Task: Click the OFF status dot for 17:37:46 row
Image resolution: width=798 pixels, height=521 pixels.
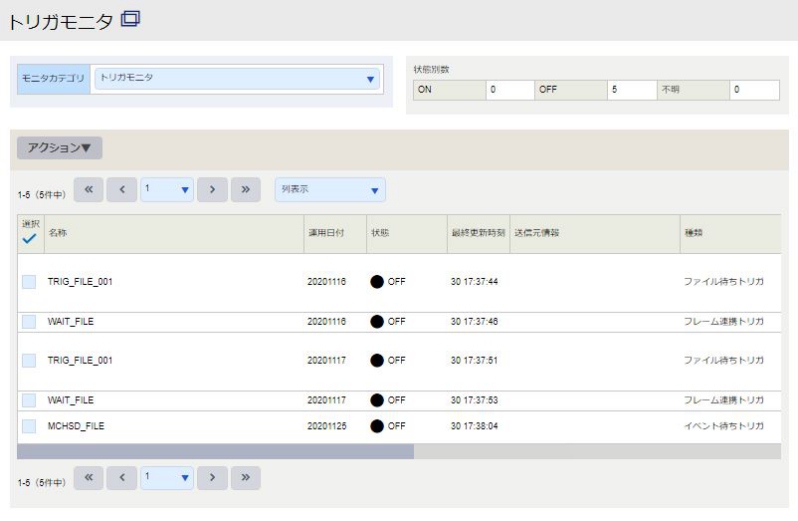Action: (377, 322)
